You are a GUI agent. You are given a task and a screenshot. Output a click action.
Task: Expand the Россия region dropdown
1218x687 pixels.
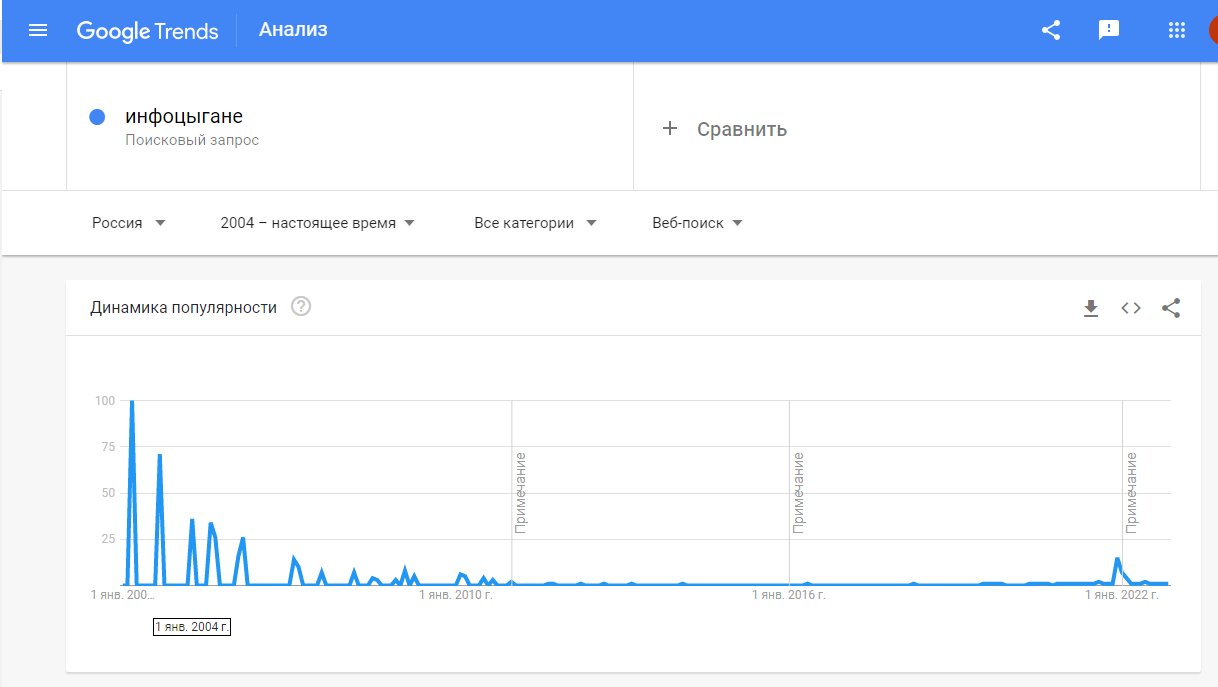pyautogui.click(x=129, y=223)
